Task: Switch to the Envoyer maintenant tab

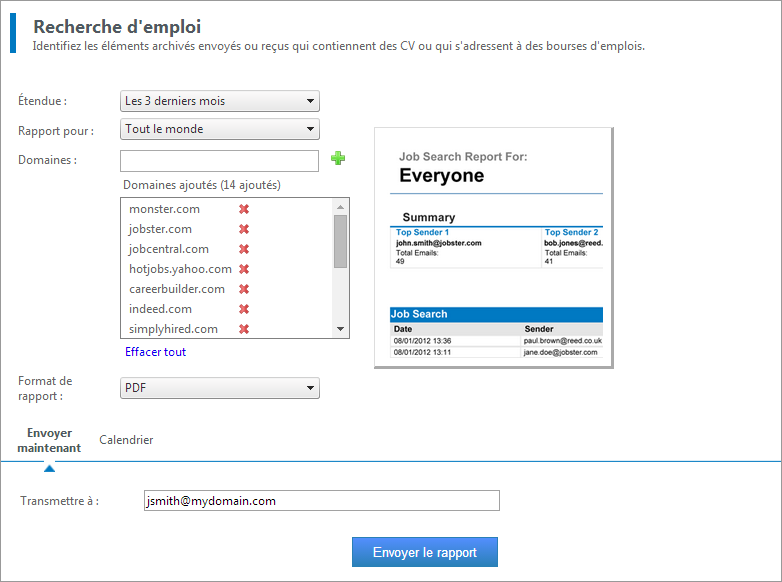Action: (49, 440)
